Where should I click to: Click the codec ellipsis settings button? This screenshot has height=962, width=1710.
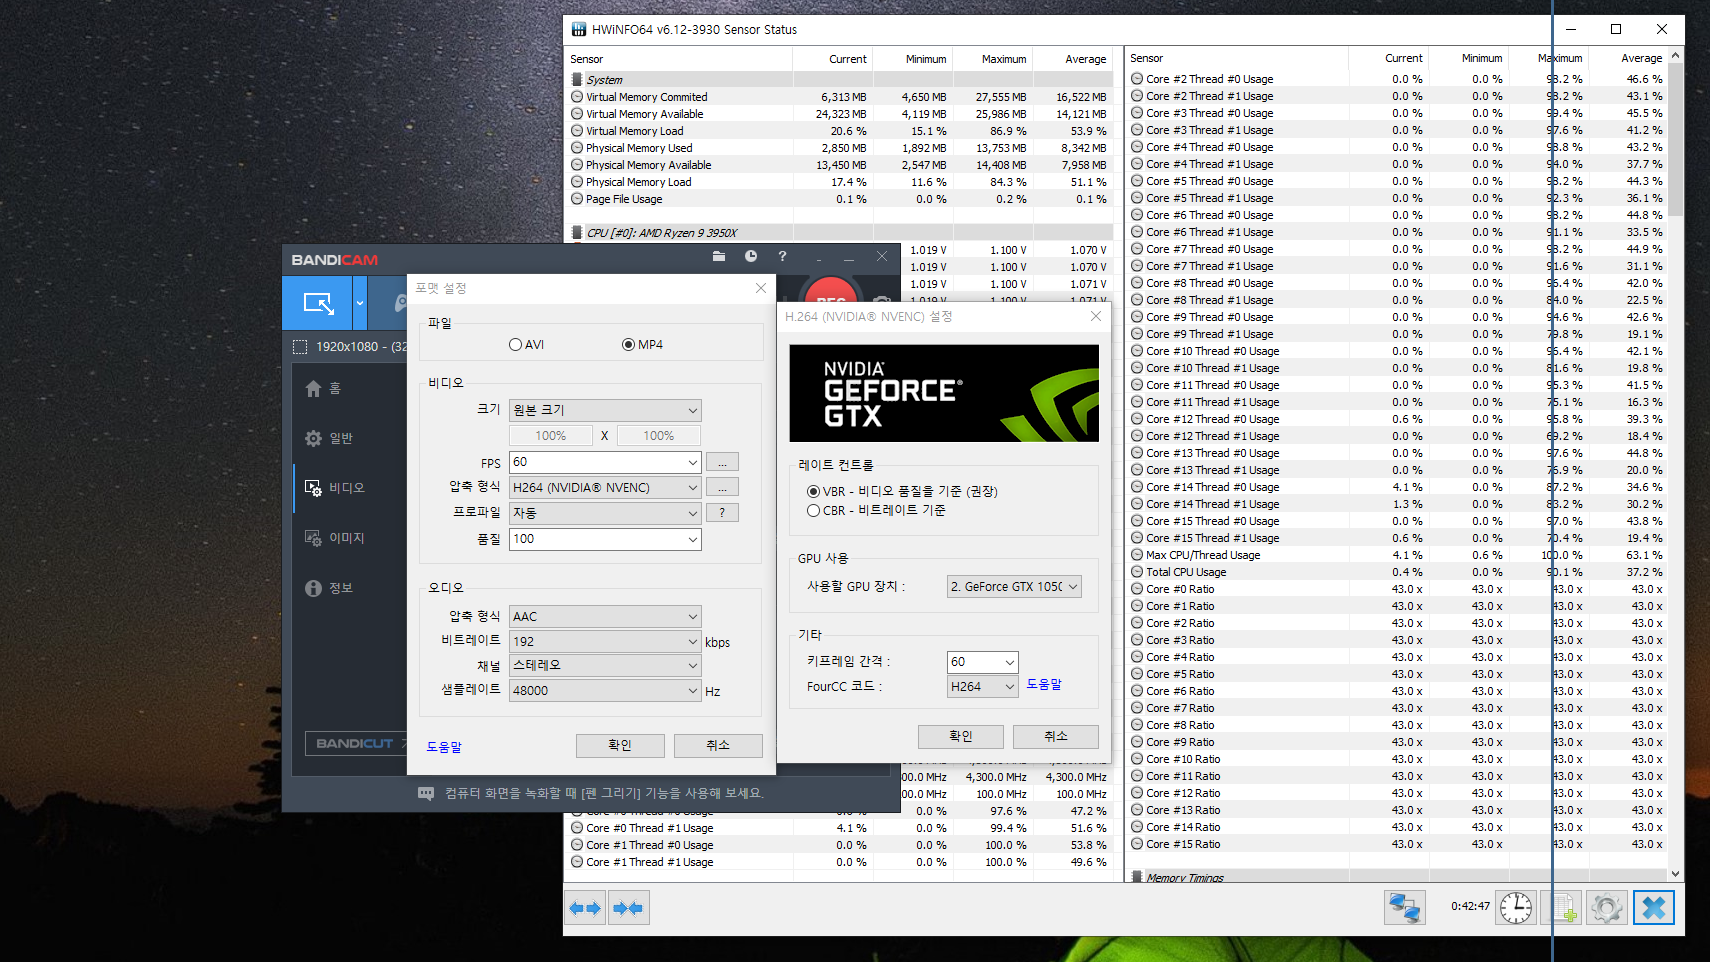722,487
